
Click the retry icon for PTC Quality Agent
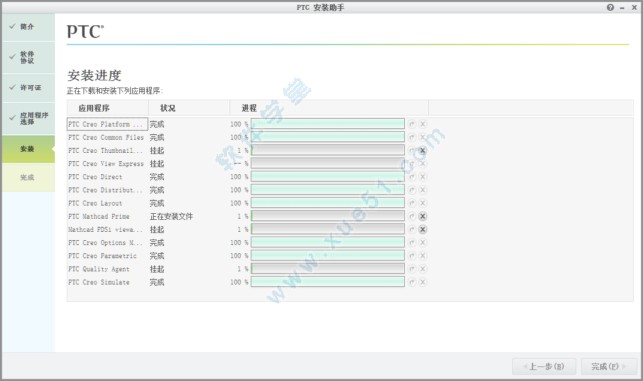tap(412, 269)
